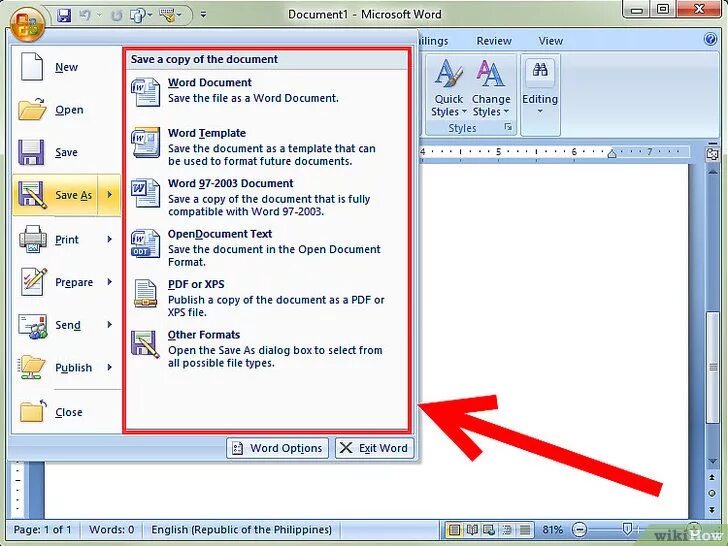The height and width of the screenshot is (546, 728).
Task: Click the vertical scrollbar up arrow
Action: click(712, 171)
